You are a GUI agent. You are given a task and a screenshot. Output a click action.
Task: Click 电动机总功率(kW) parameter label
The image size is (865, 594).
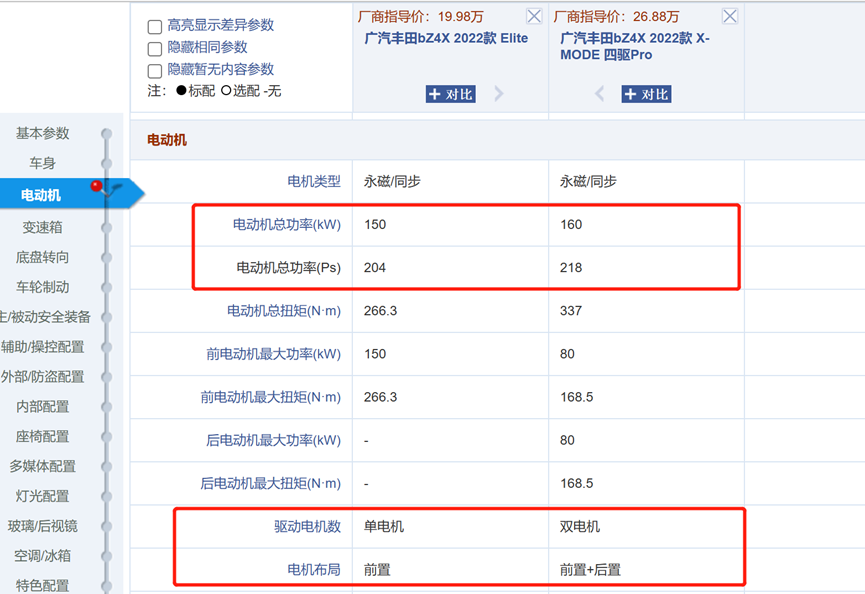287,224
